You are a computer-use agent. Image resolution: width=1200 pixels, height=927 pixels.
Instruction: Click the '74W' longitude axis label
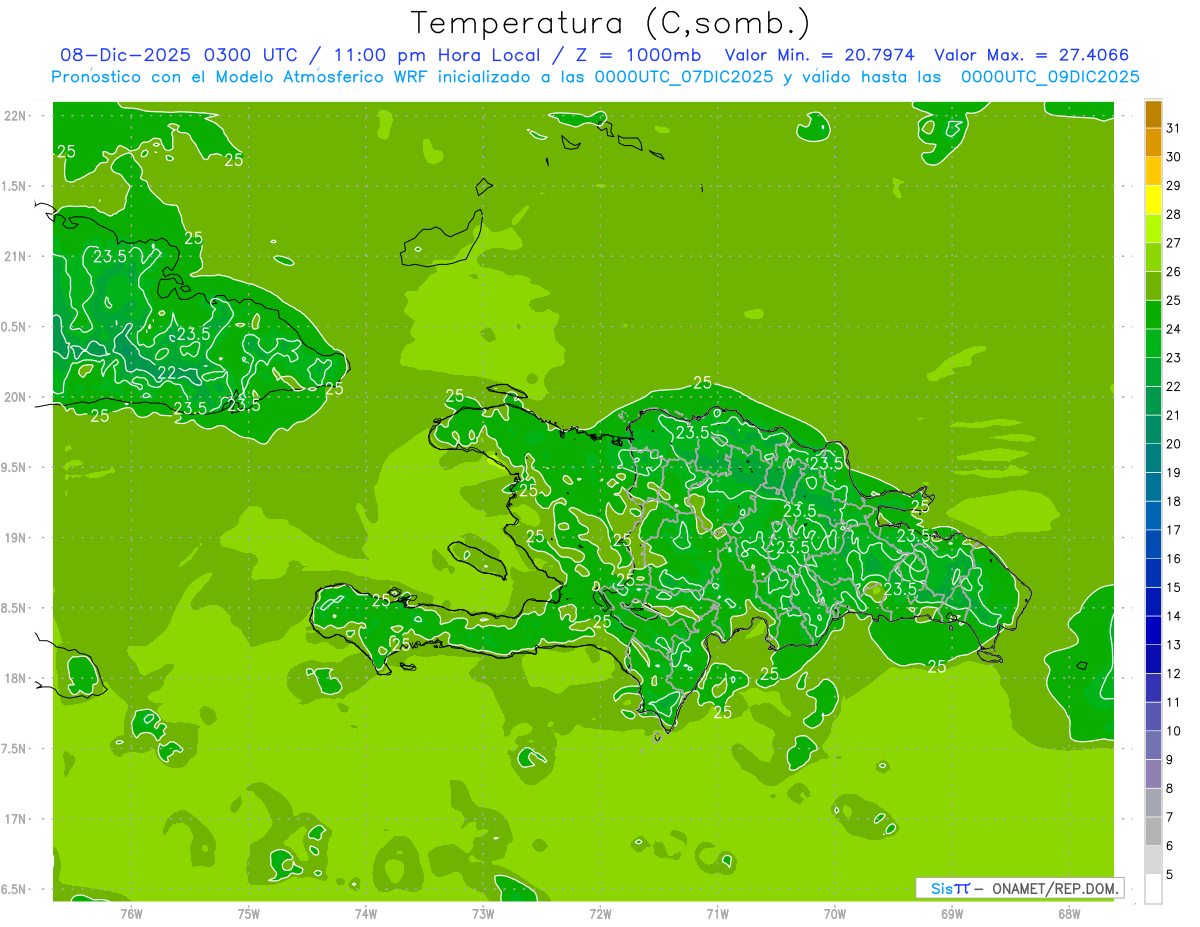tap(366, 913)
